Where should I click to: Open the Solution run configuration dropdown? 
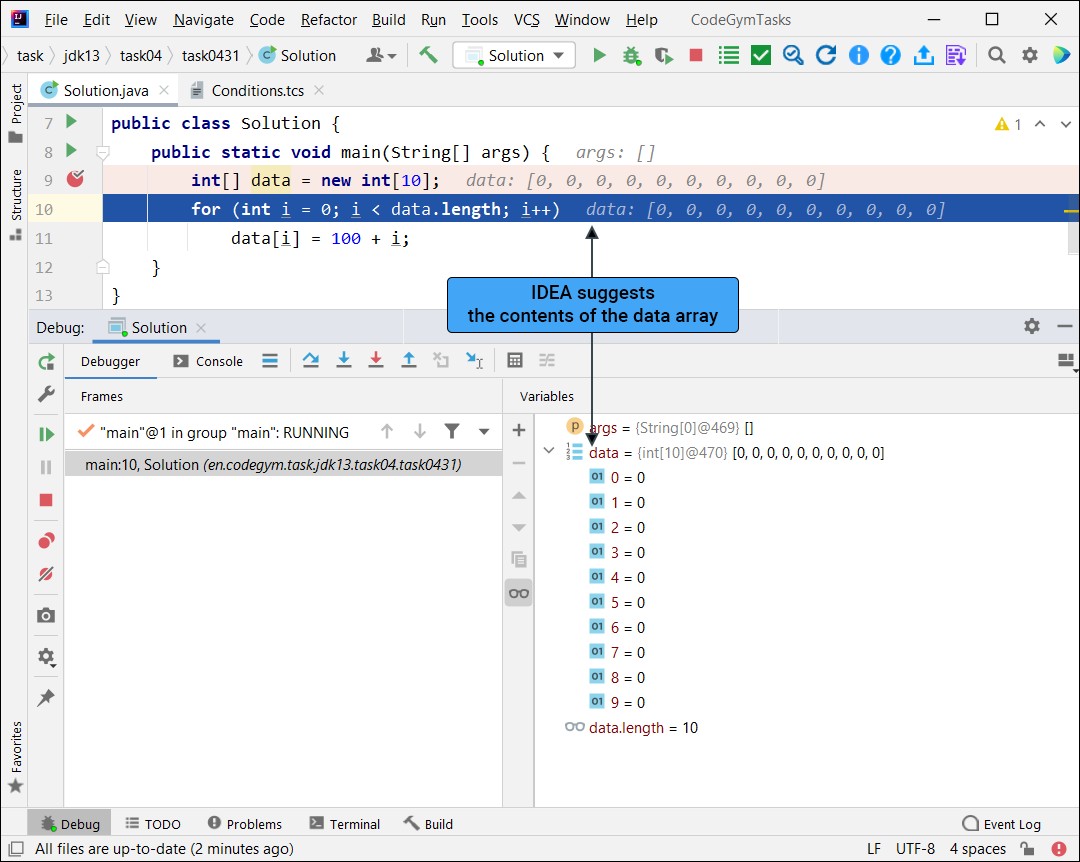pyautogui.click(x=514, y=55)
